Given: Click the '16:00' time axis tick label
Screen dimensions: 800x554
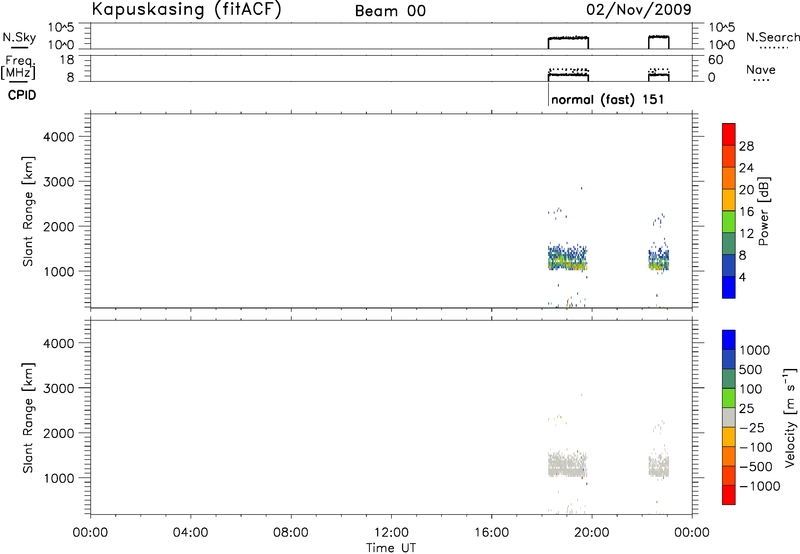Looking at the screenshot, I should pyautogui.click(x=491, y=533).
